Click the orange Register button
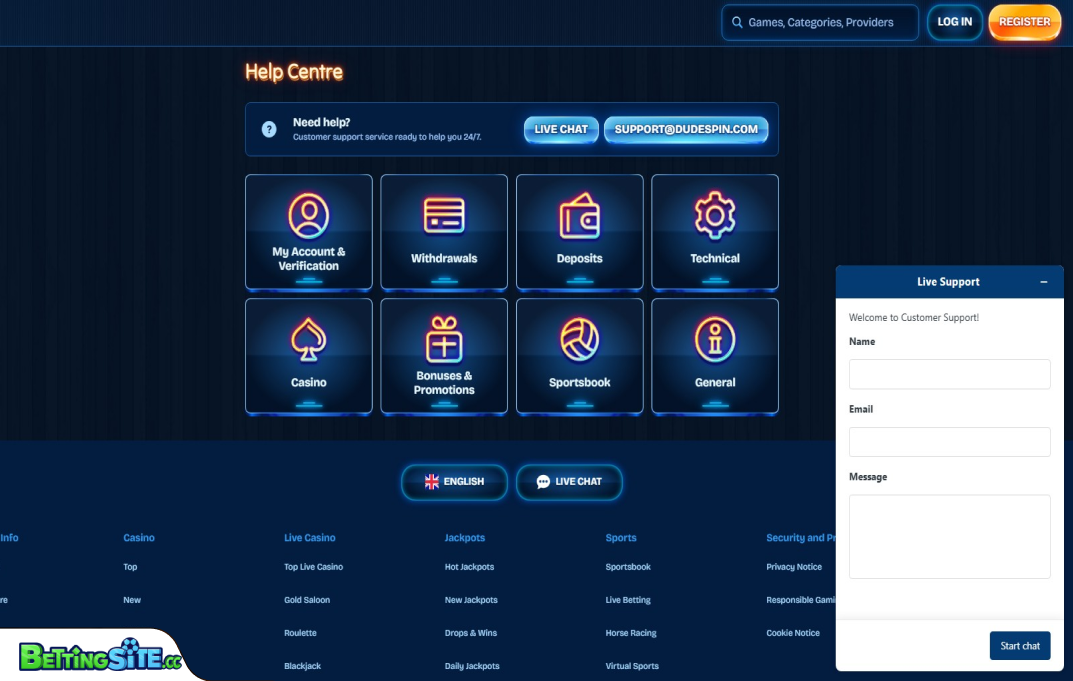Screen dimensions: 1073x681 tap(1024, 22)
